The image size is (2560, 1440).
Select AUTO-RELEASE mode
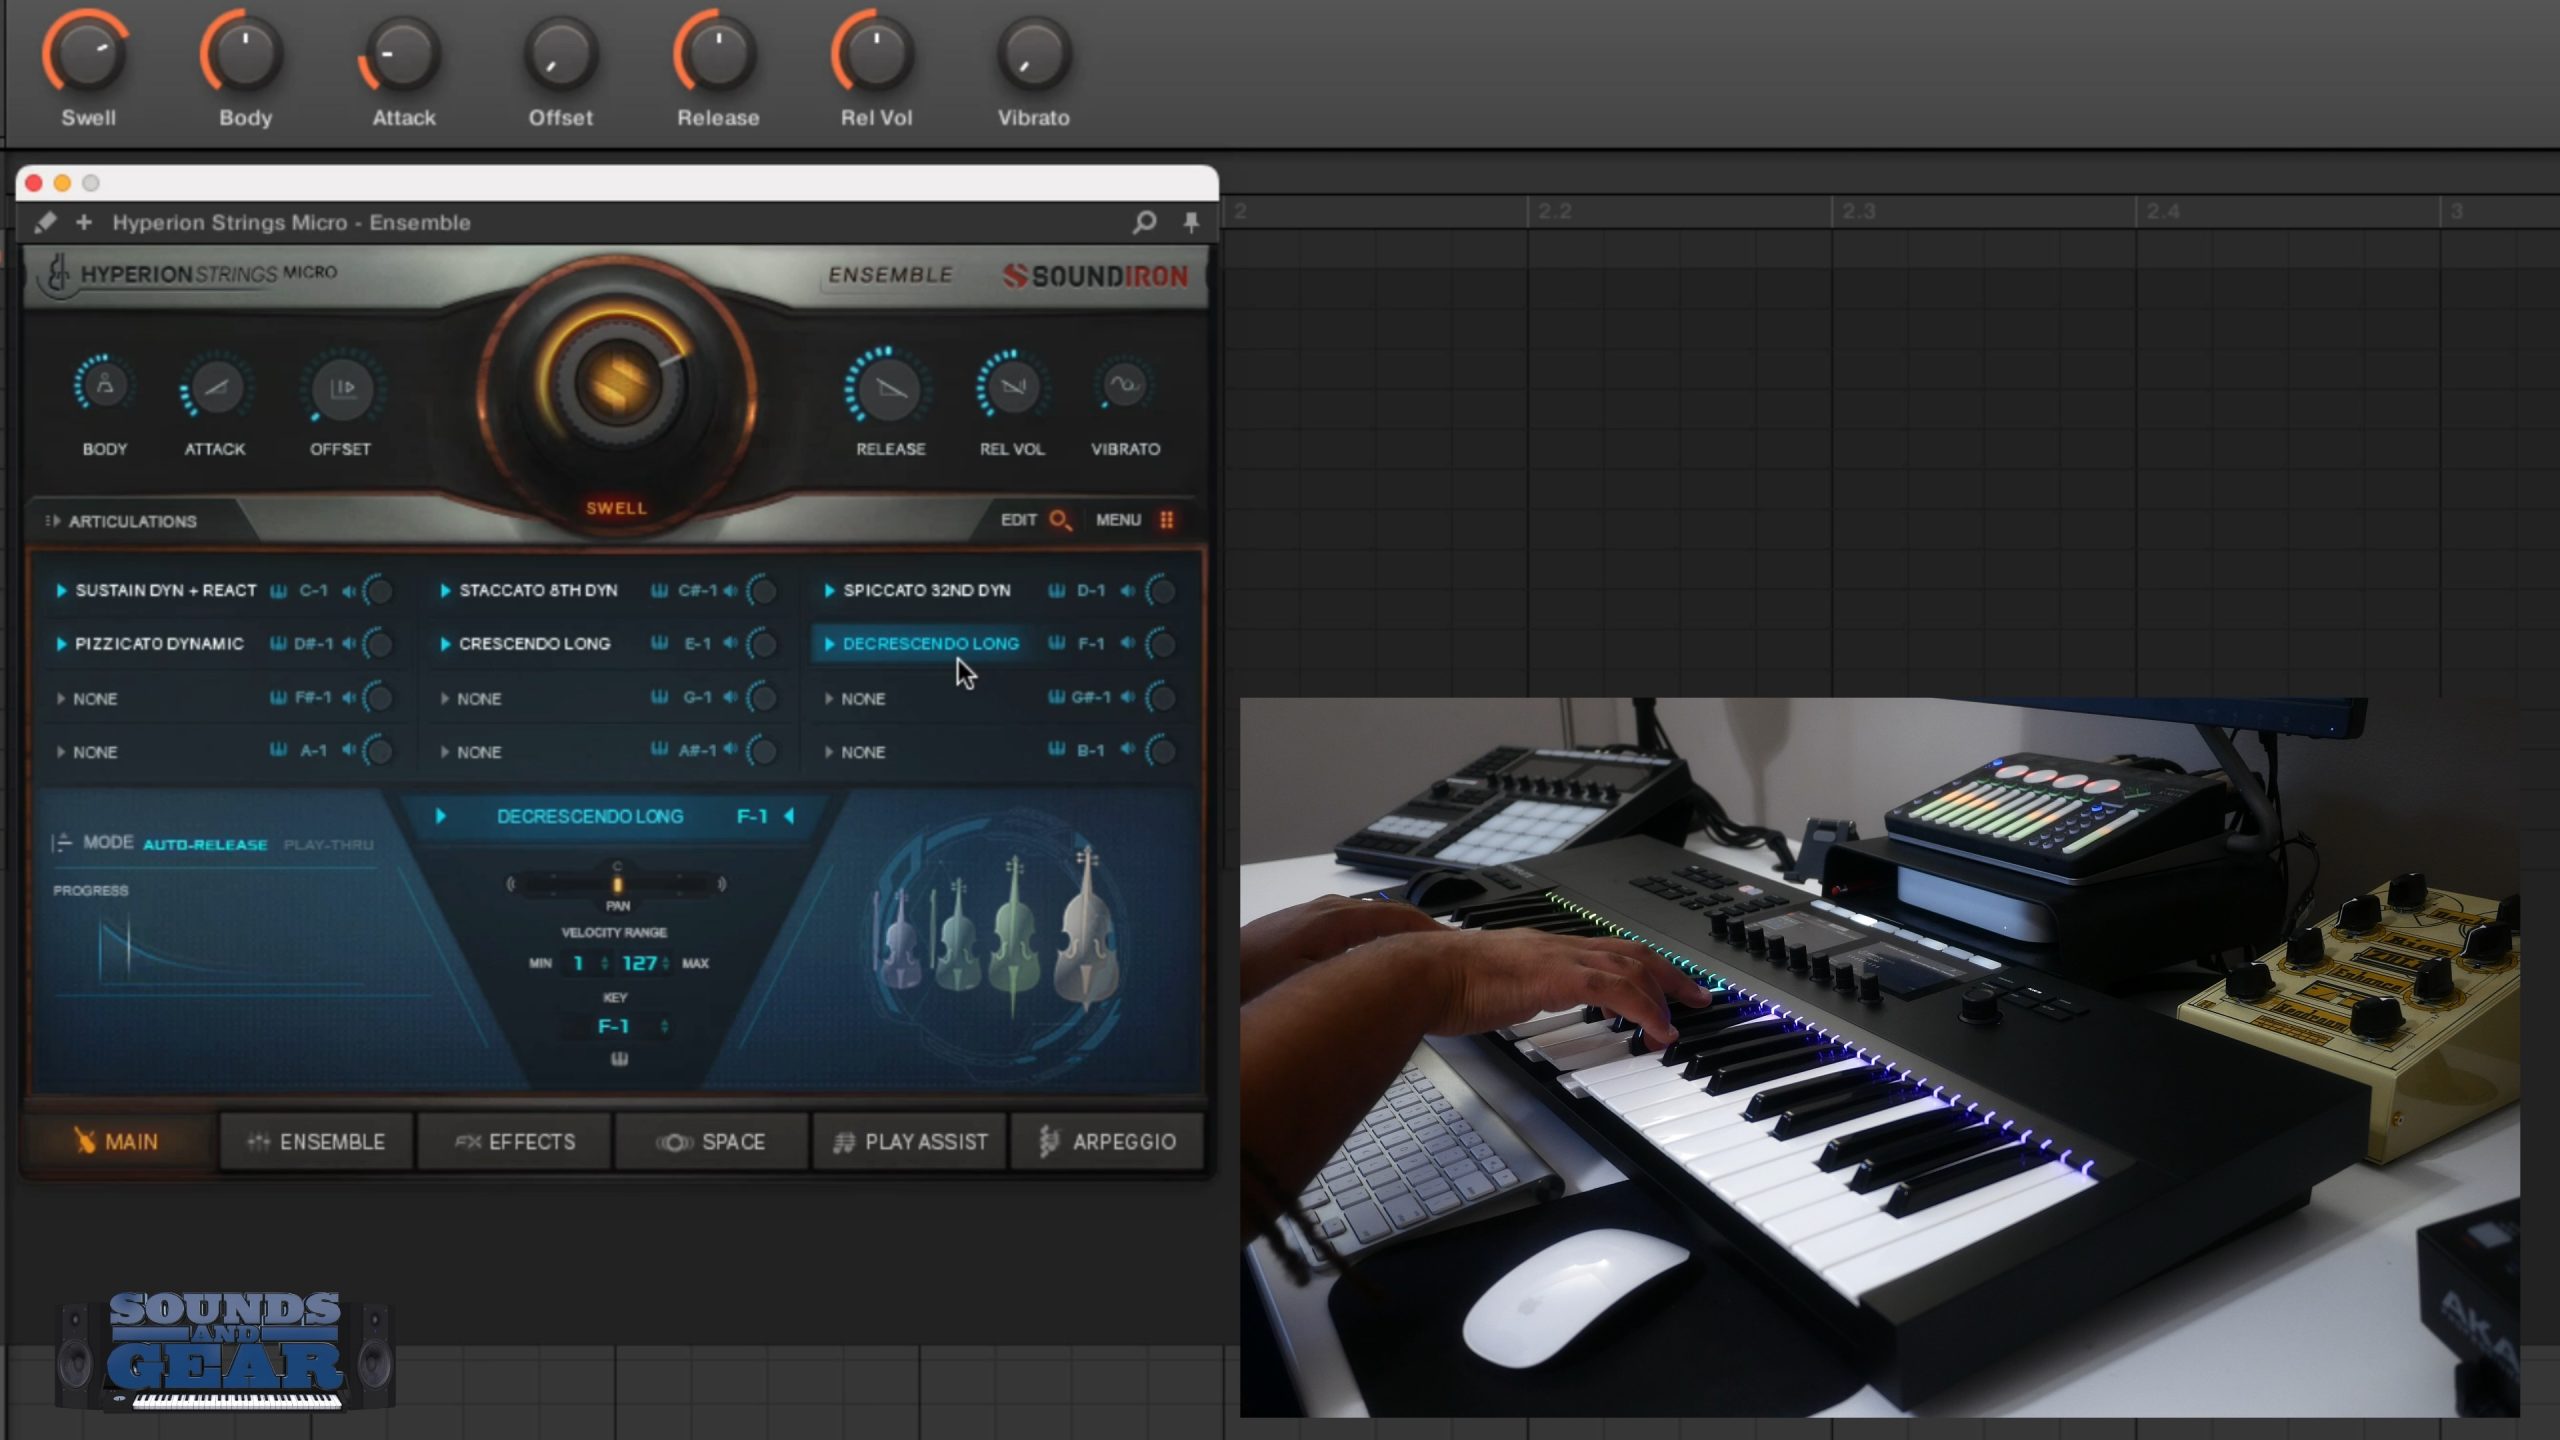pyautogui.click(x=205, y=845)
